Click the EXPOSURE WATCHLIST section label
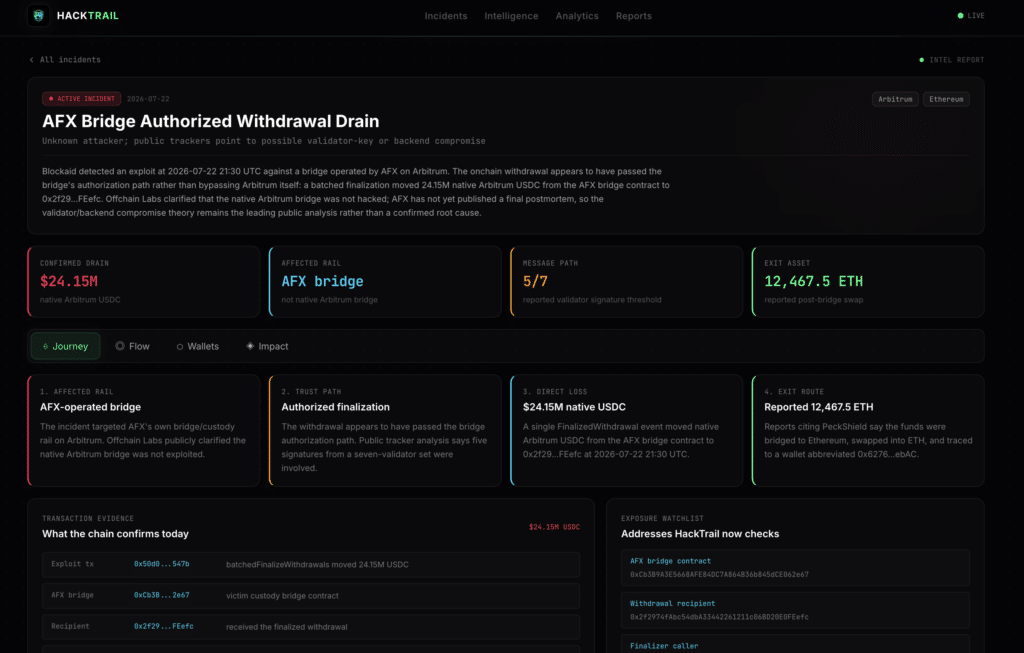The image size is (1024, 653). pos(662,518)
